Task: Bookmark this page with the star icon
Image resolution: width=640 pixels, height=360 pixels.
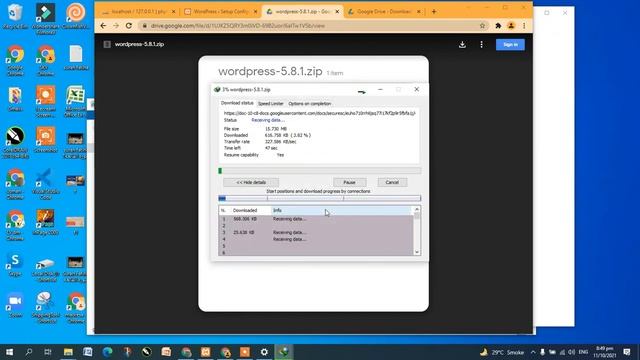Action: pos(482,26)
